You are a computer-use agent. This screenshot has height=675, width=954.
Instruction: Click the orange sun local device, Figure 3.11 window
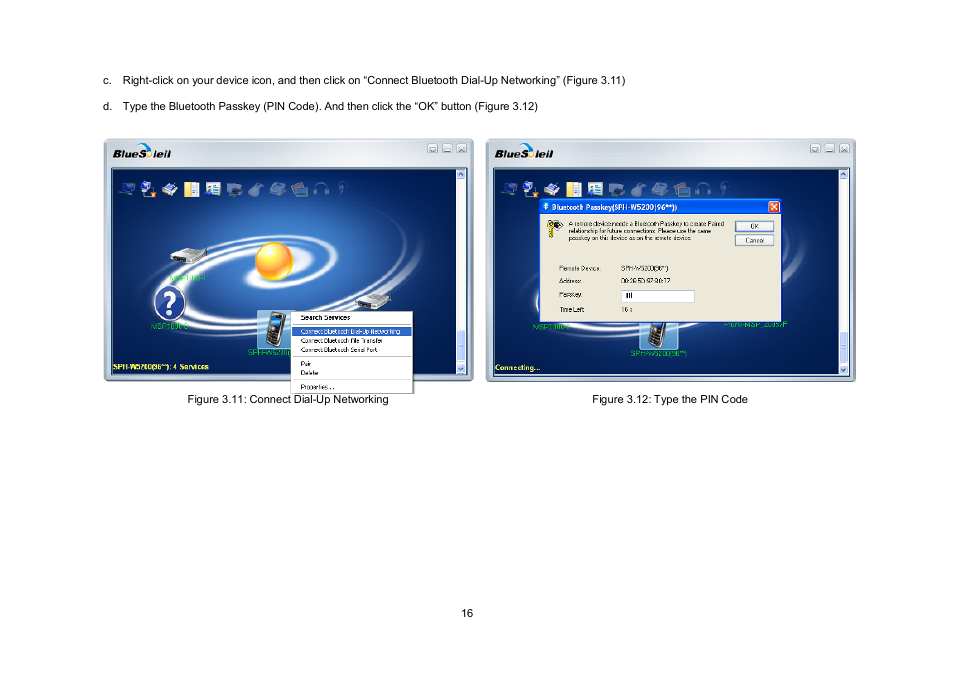274,261
